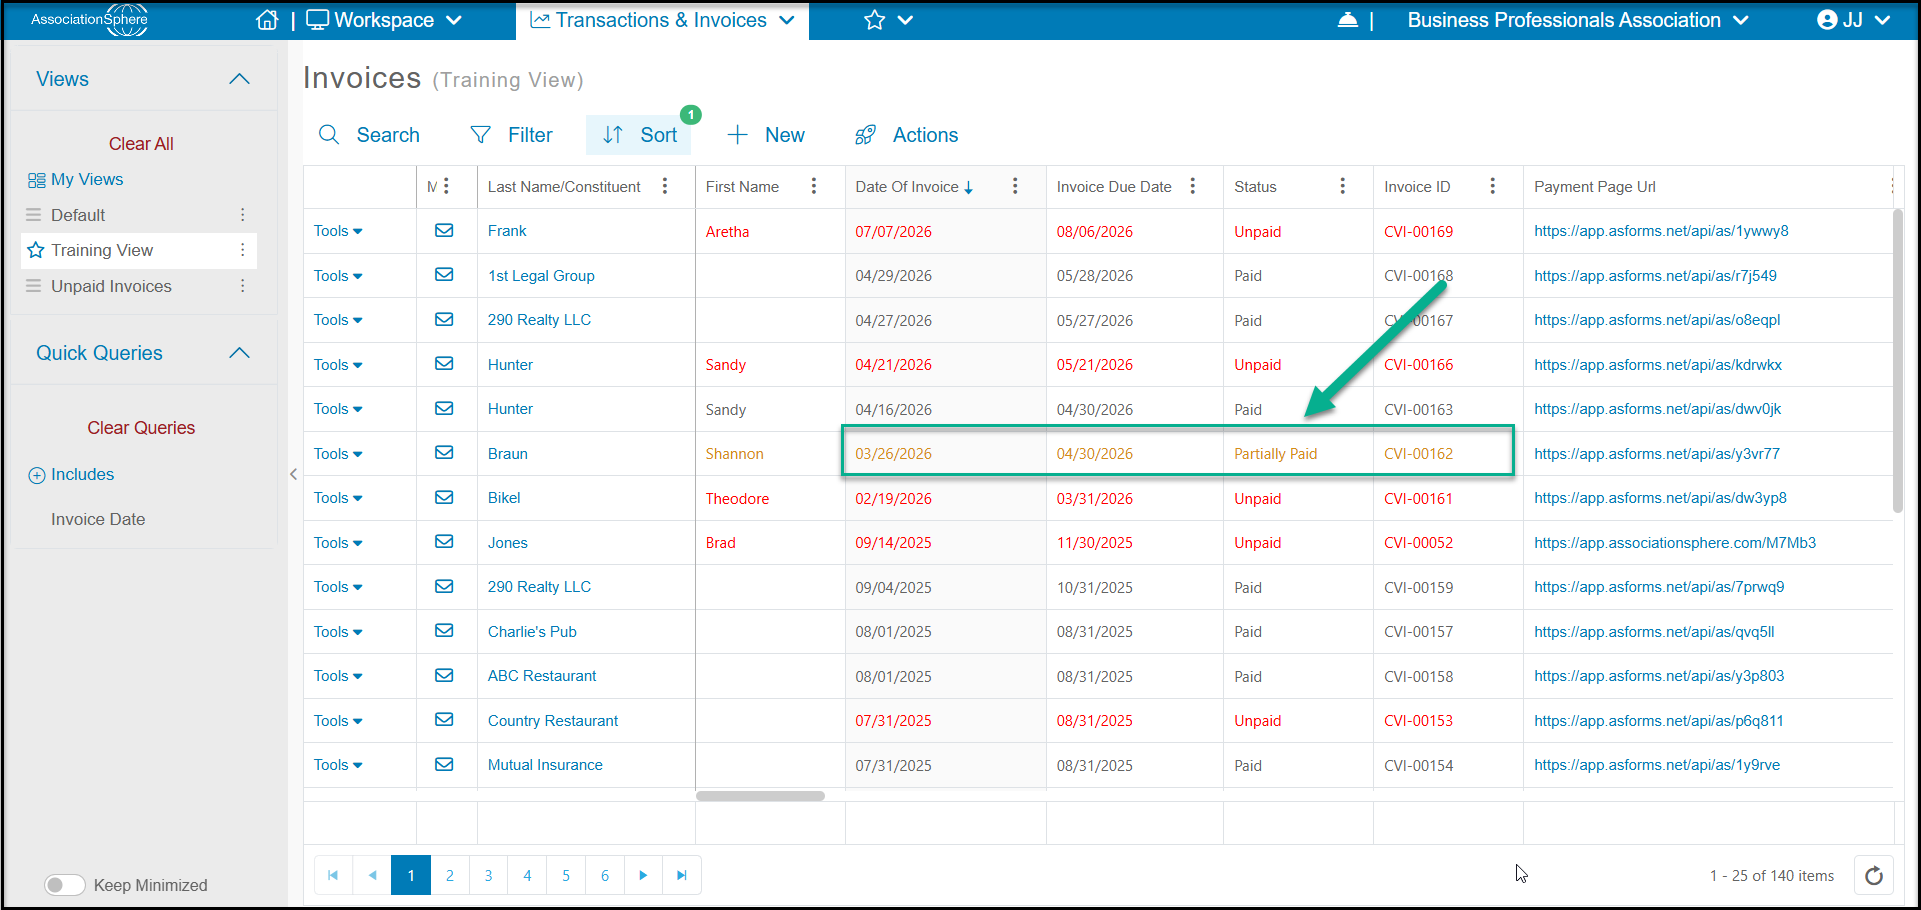Click the notification bell icon
Image resolution: width=1921 pixels, height=910 pixels.
(x=1347, y=20)
